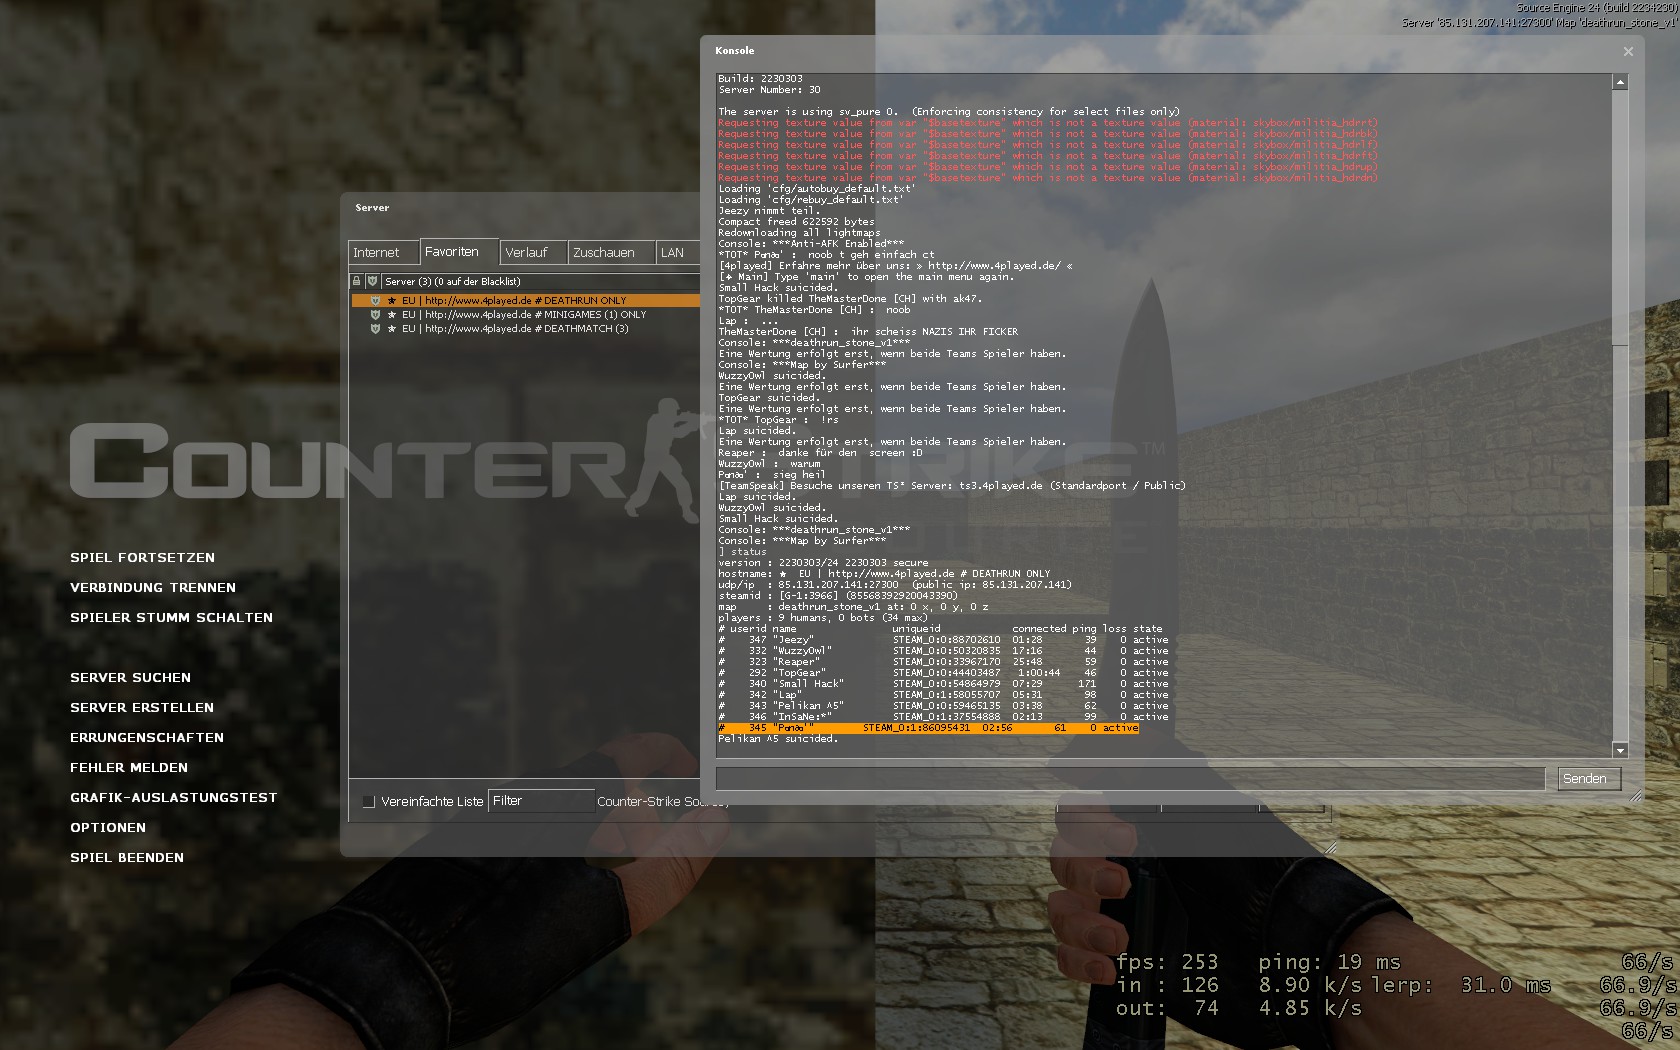Image resolution: width=1680 pixels, height=1050 pixels.
Task: Click the 'TopGear' player status row
Action: click(x=943, y=673)
